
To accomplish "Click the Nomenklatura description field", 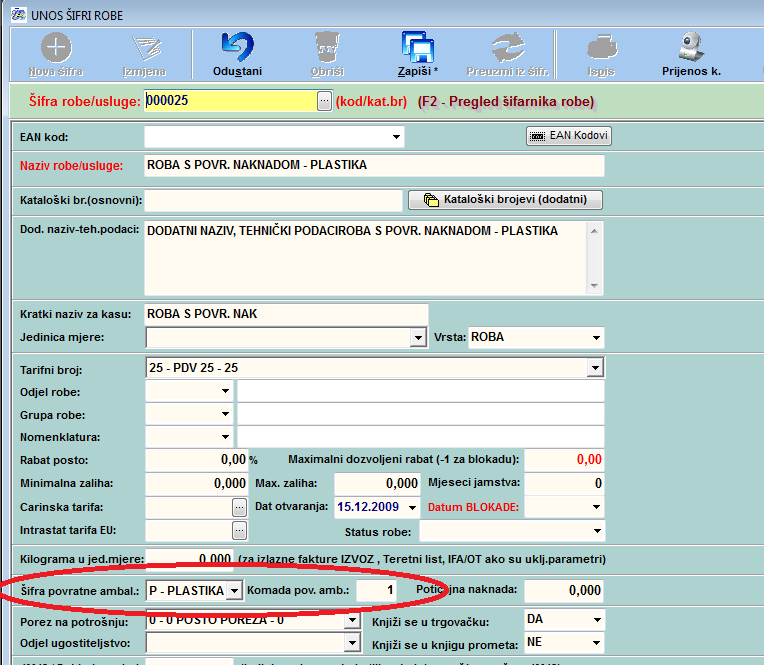I will coord(420,437).
